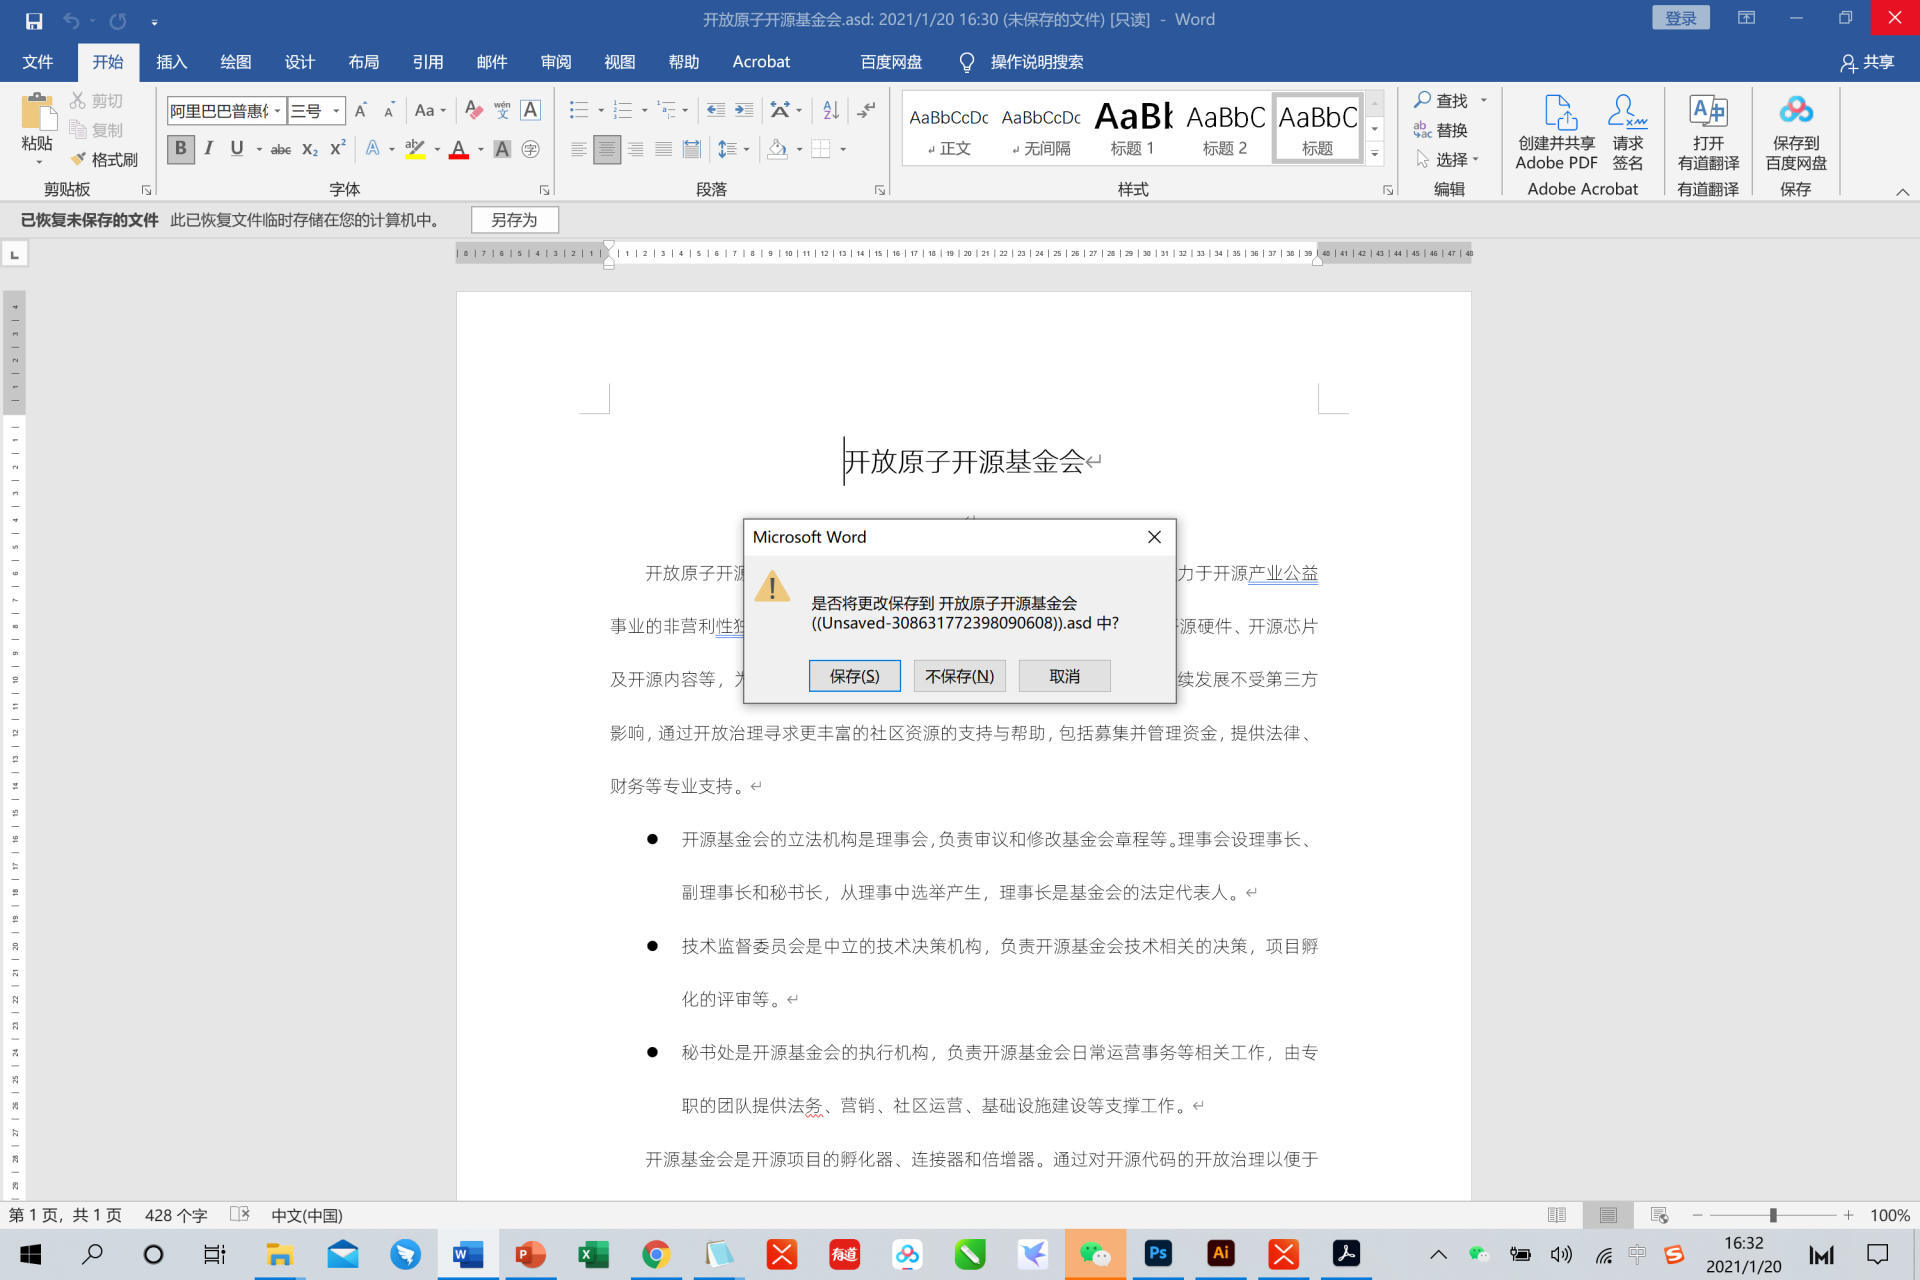Toggle center alignment button
Image resolution: width=1920 pixels, height=1280 pixels.
606,149
